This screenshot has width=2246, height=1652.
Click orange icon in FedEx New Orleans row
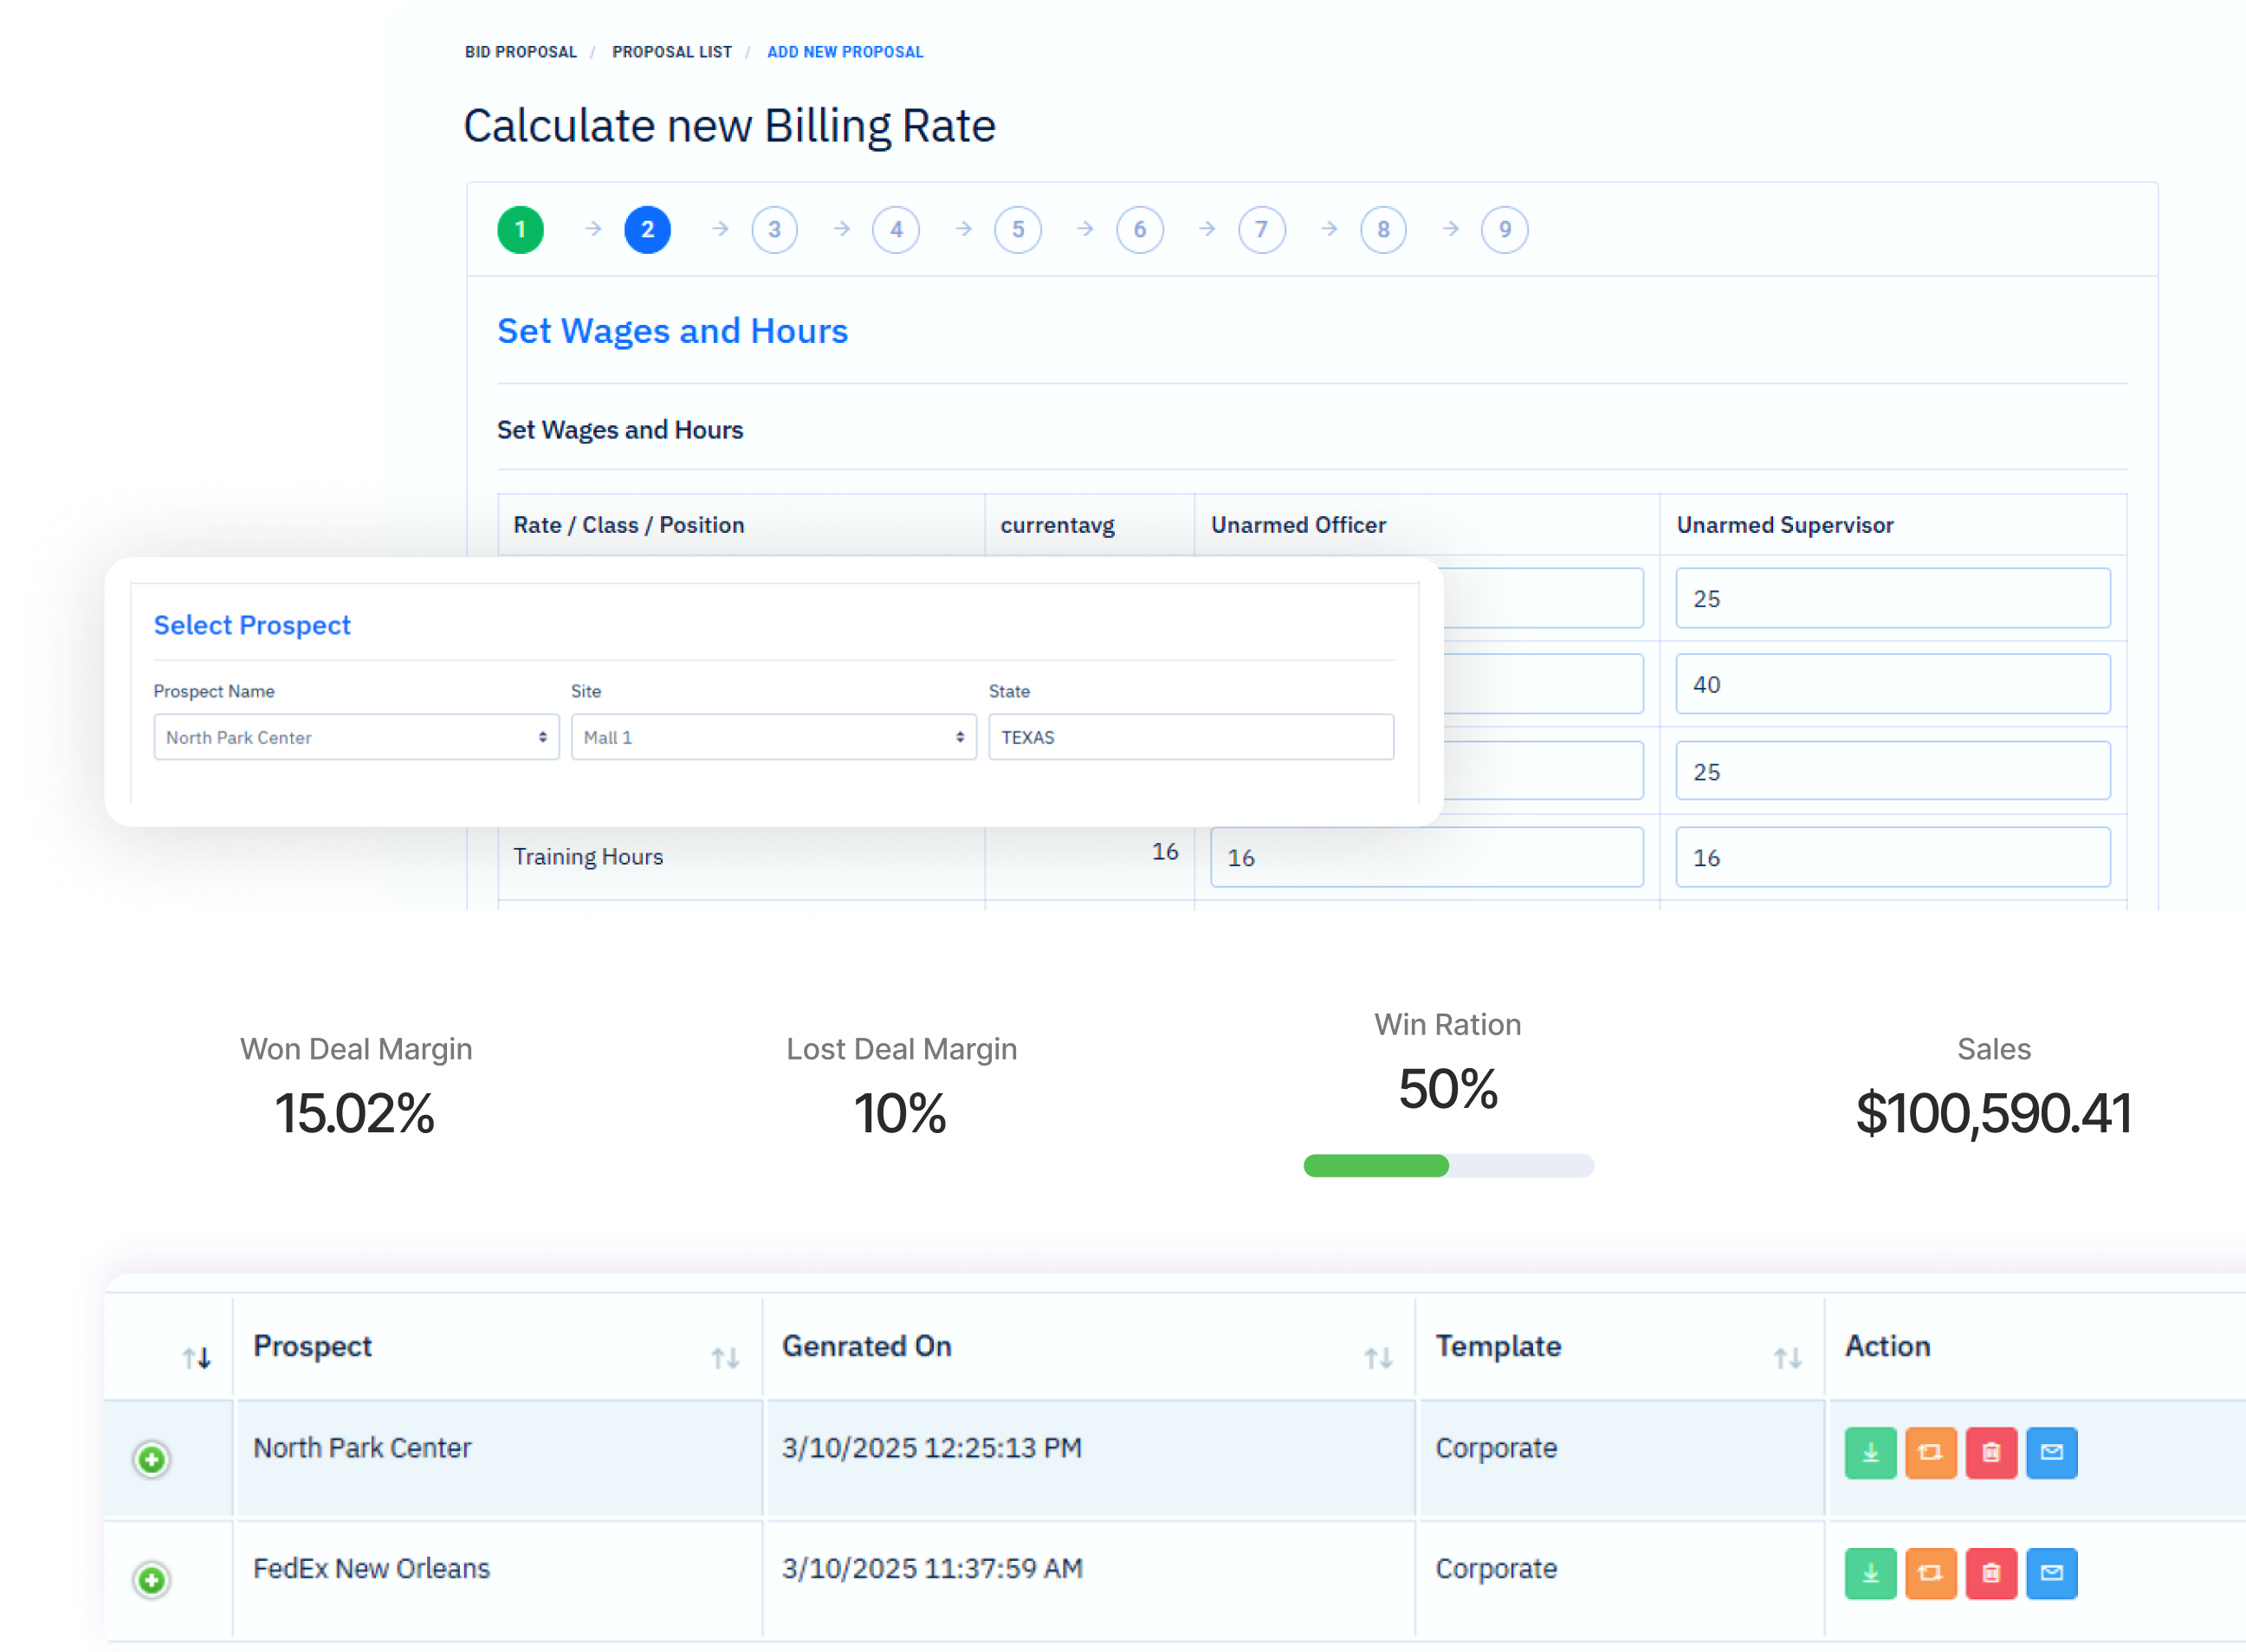[1930, 1574]
